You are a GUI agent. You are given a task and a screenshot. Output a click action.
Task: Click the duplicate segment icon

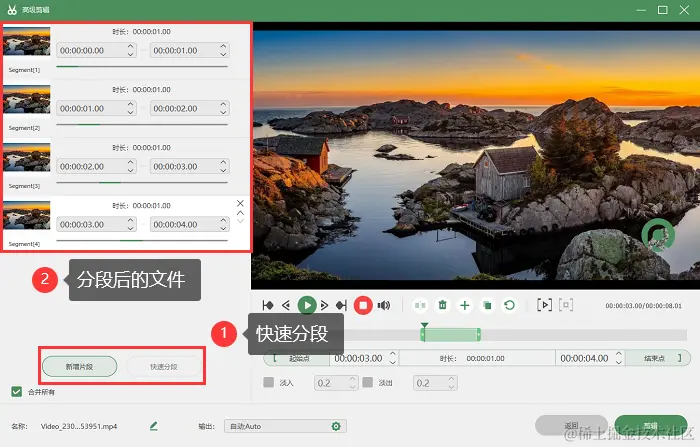[487, 305]
